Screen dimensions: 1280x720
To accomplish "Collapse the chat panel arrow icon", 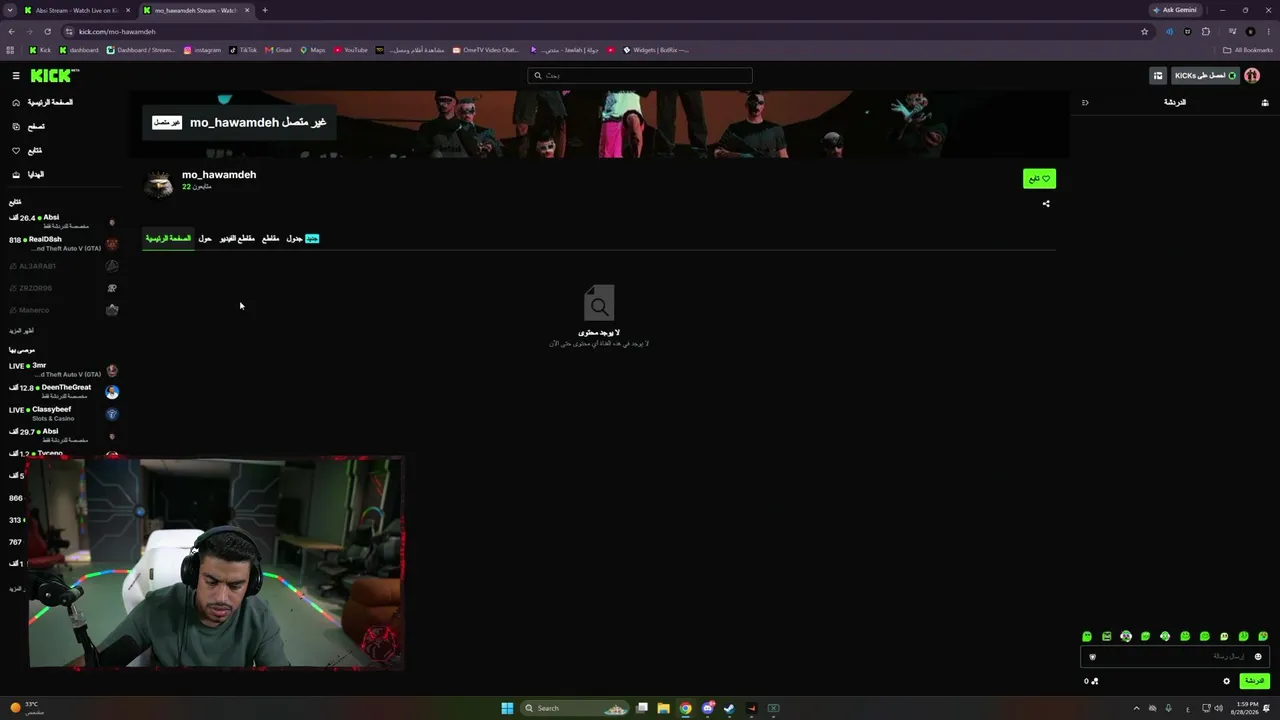I will point(1085,103).
